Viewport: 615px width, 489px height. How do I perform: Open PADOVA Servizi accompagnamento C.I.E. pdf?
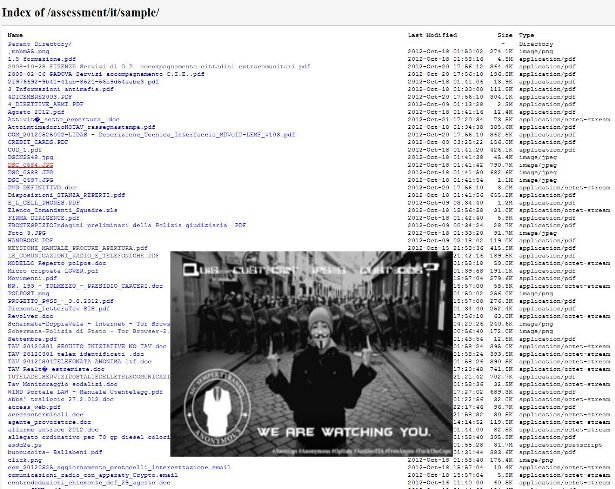[106, 74]
